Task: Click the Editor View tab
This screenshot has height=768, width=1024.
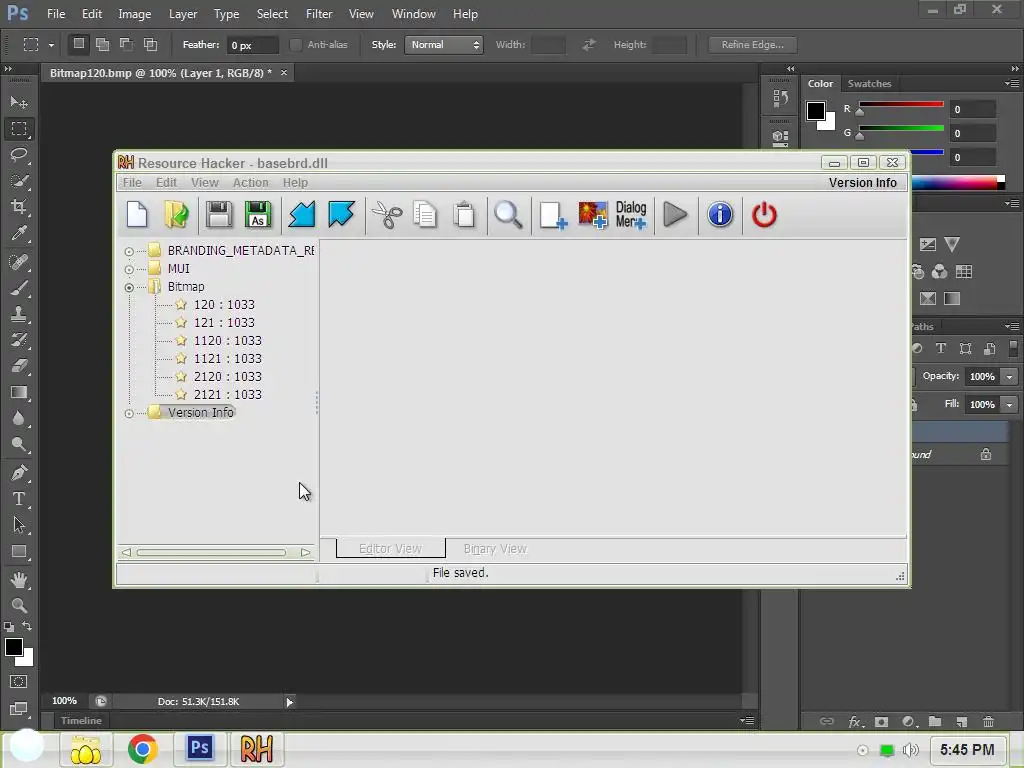Action: [x=391, y=549]
